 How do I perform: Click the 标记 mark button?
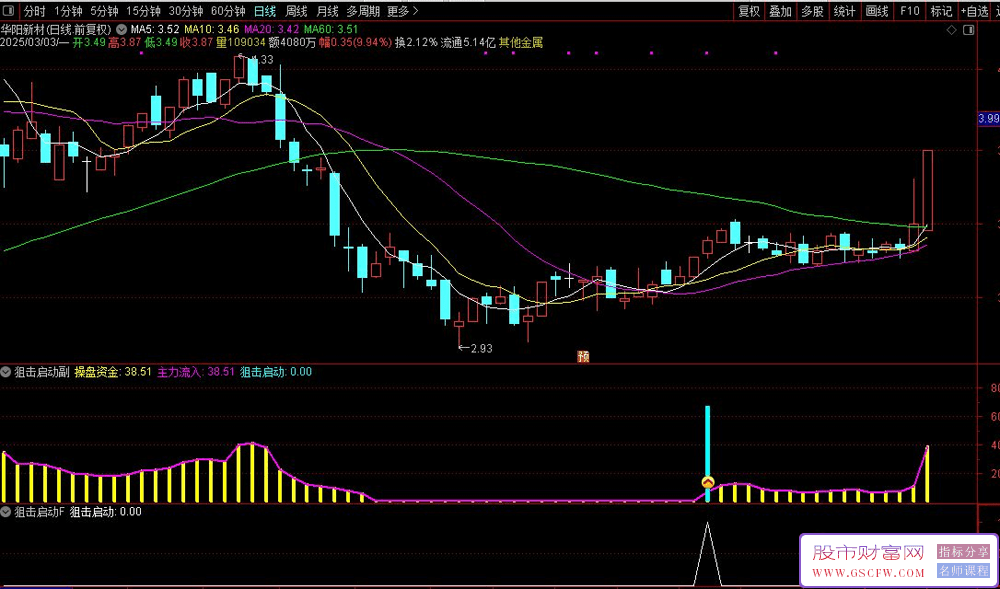[941, 11]
